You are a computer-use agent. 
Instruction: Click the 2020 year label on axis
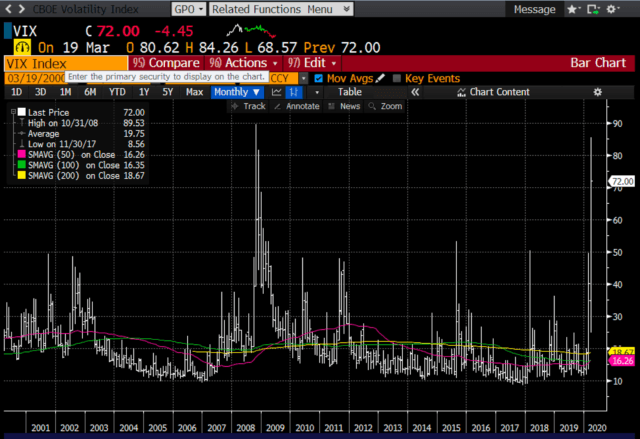click(597, 428)
